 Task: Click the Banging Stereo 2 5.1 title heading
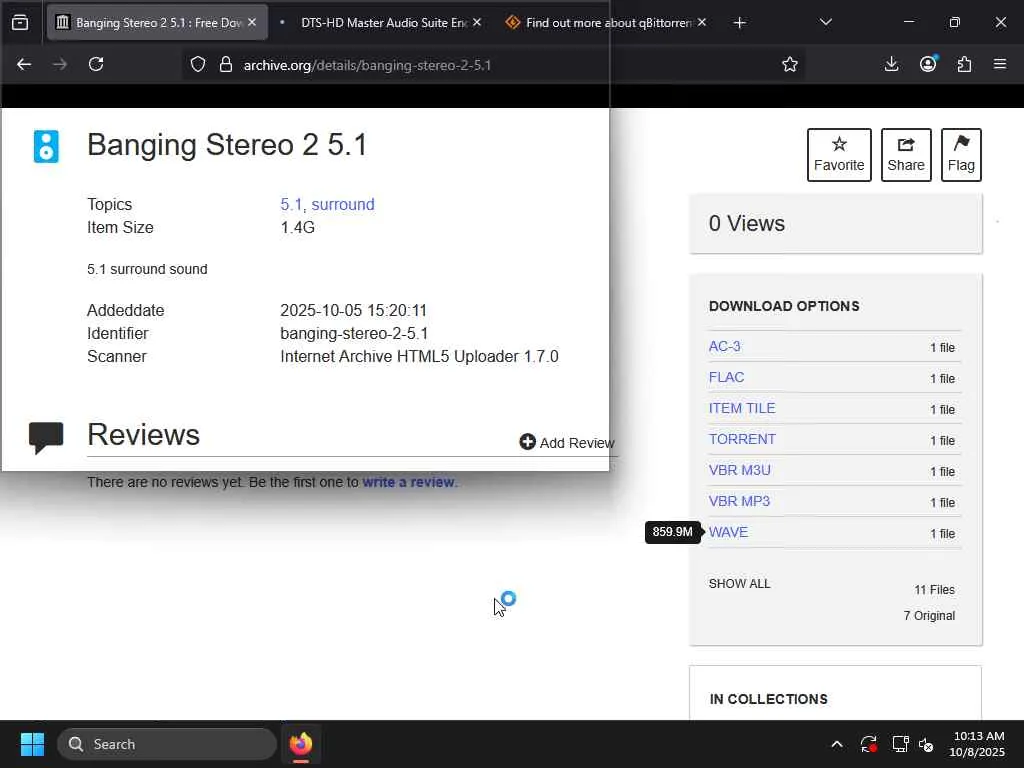[x=227, y=145]
